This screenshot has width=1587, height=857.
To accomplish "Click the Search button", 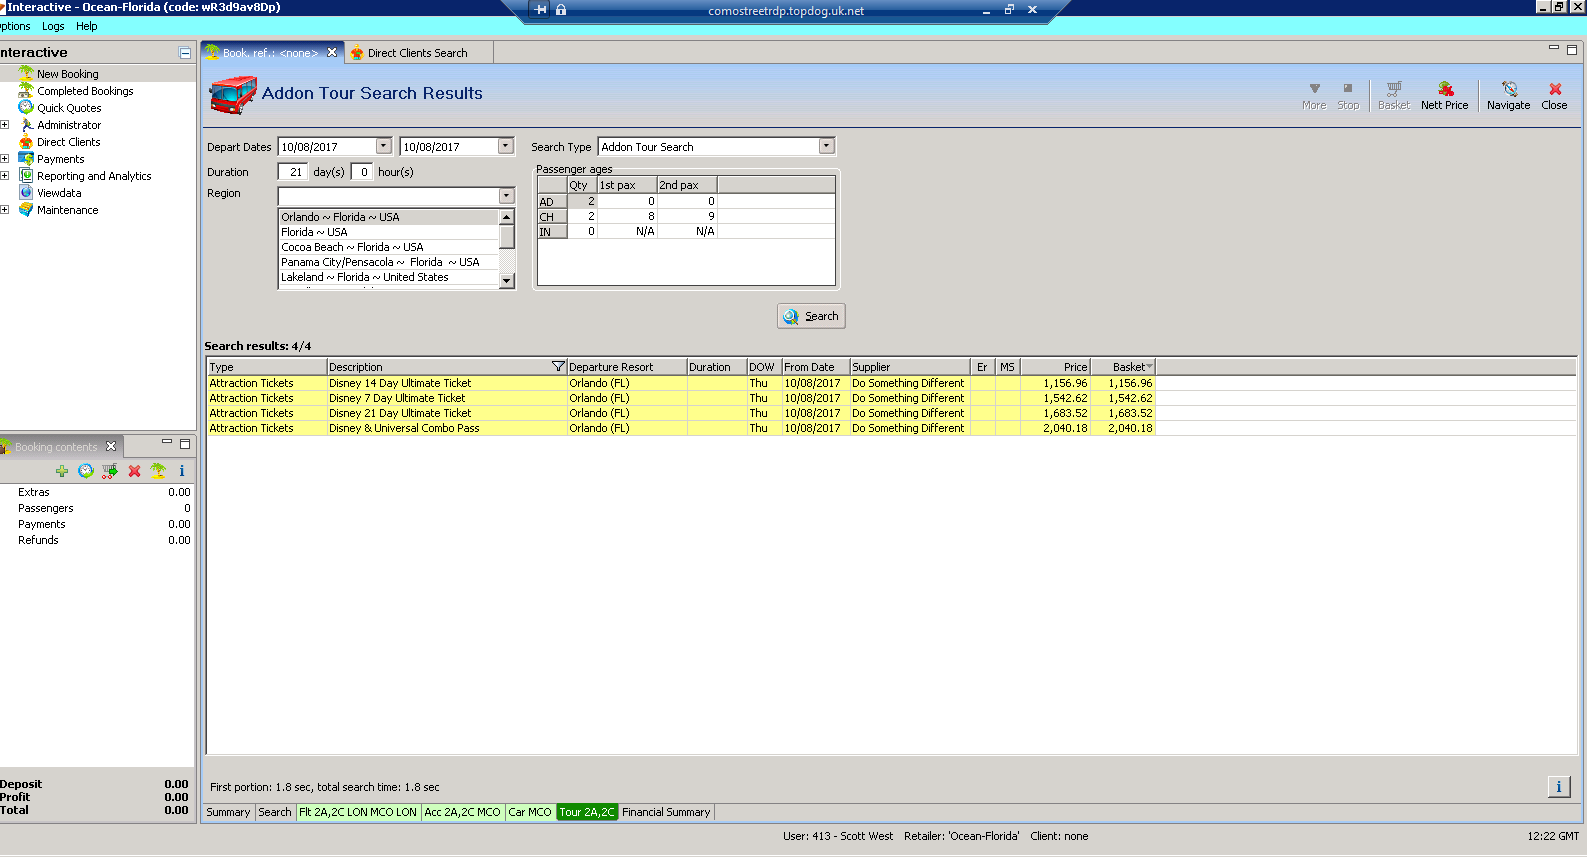I will pyautogui.click(x=811, y=316).
